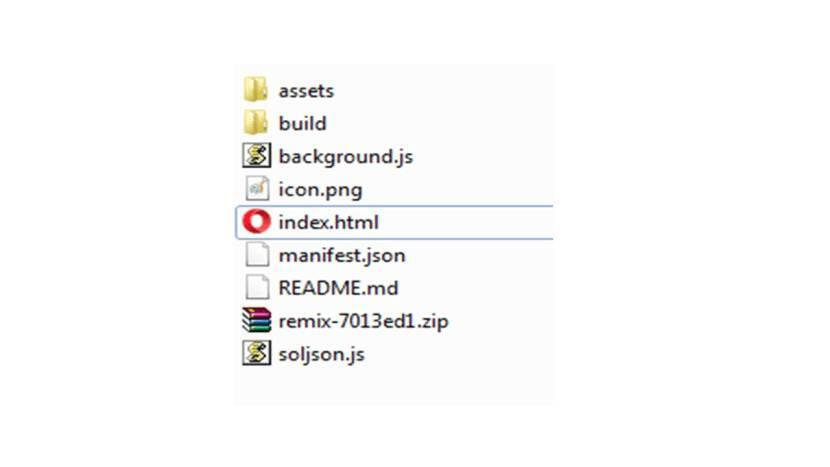Viewport: 830px width, 467px height.
Task: Select the build folder name
Action: [x=302, y=124]
